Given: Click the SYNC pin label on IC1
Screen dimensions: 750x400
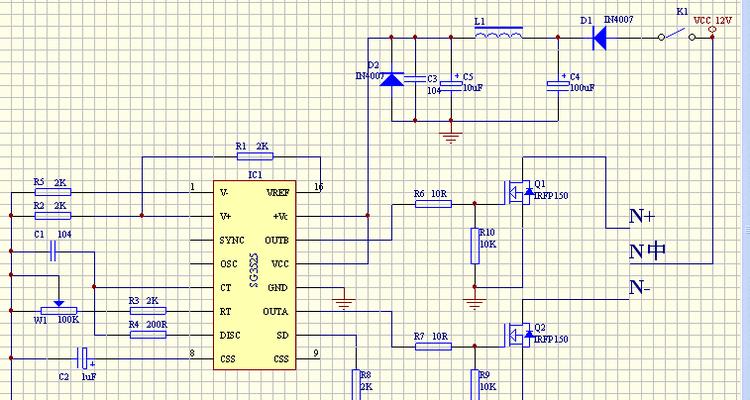Looking at the screenshot, I should [x=232, y=240].
